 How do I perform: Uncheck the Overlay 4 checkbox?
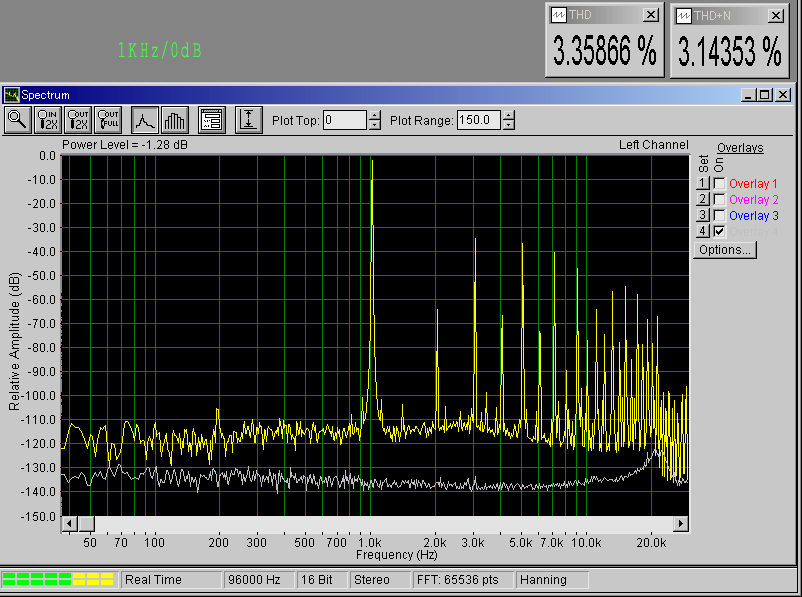click(719, 231)
